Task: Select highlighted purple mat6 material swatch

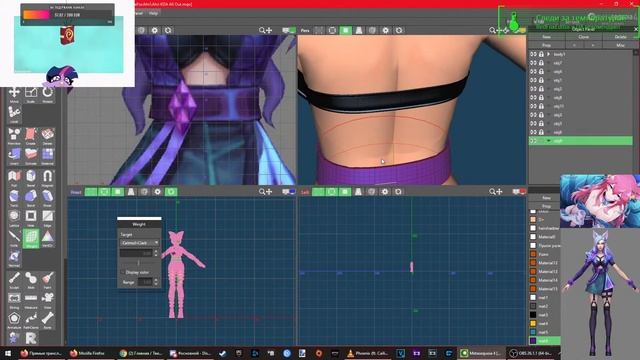Action: (533, 340)
